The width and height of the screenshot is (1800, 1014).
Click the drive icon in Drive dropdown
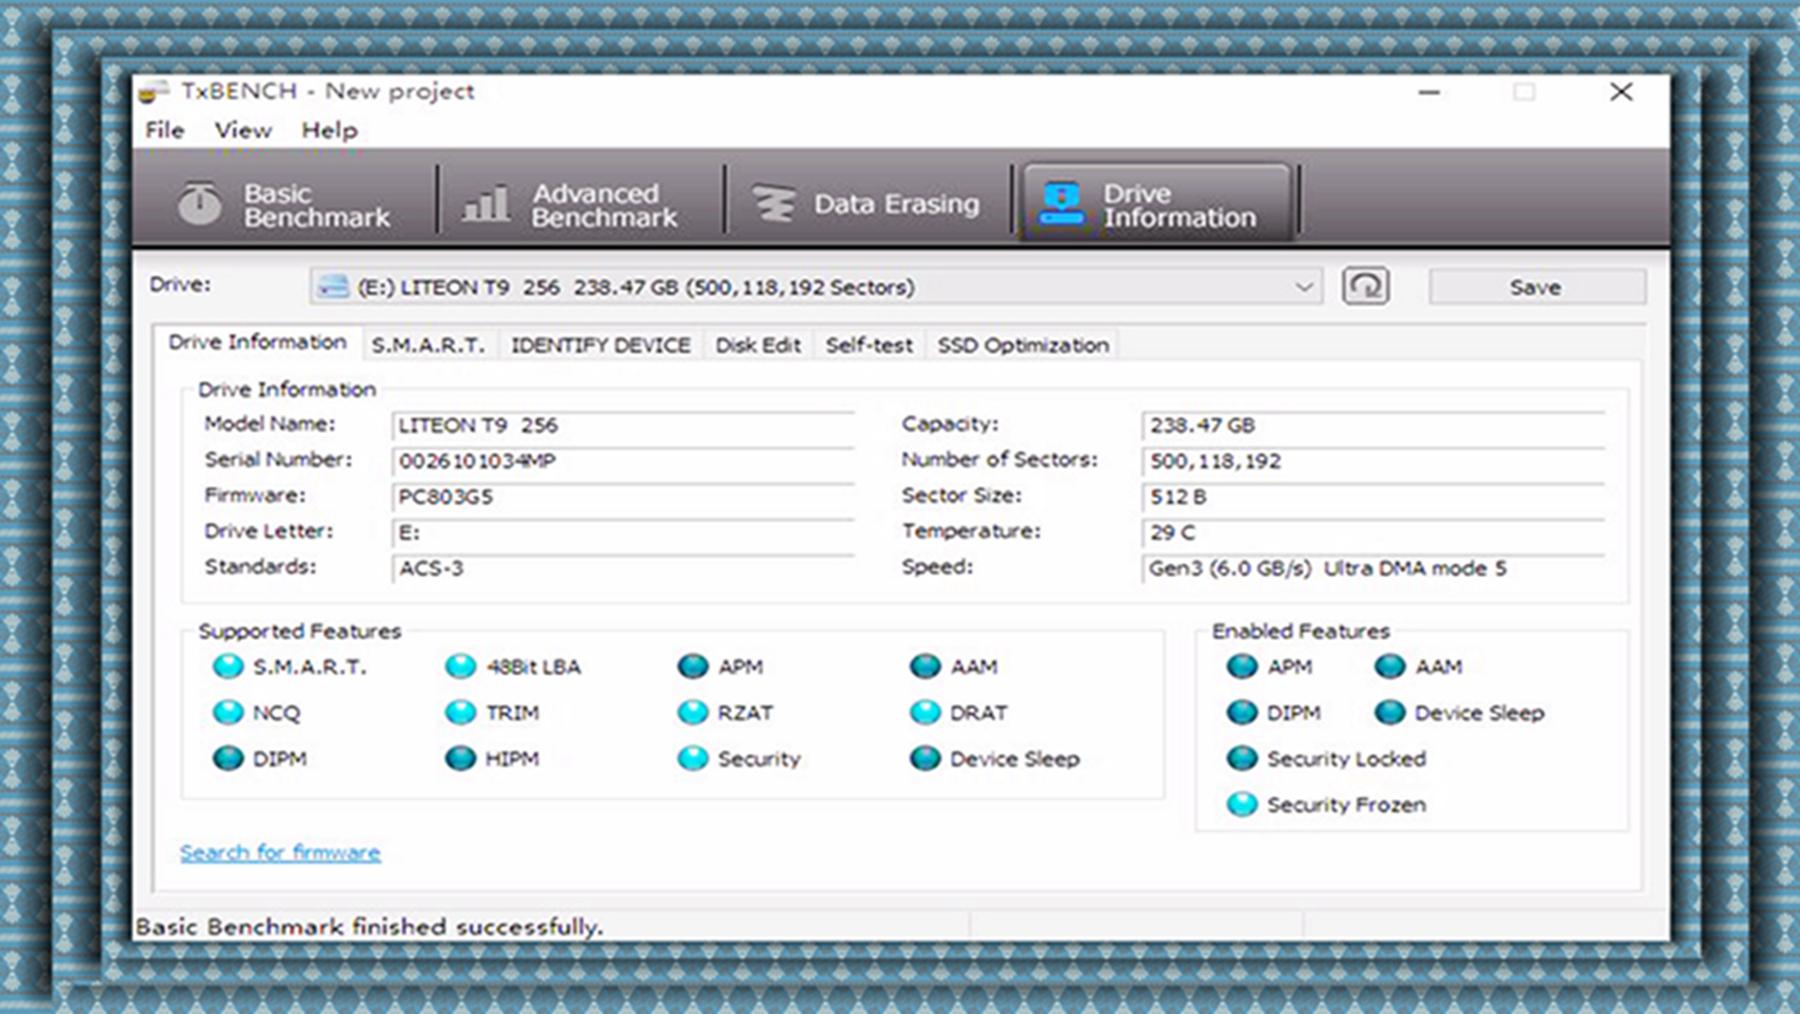[332, 287]
